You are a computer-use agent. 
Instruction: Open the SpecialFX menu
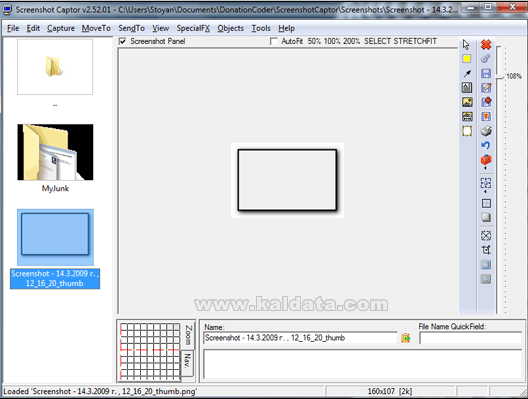point(193,28)
